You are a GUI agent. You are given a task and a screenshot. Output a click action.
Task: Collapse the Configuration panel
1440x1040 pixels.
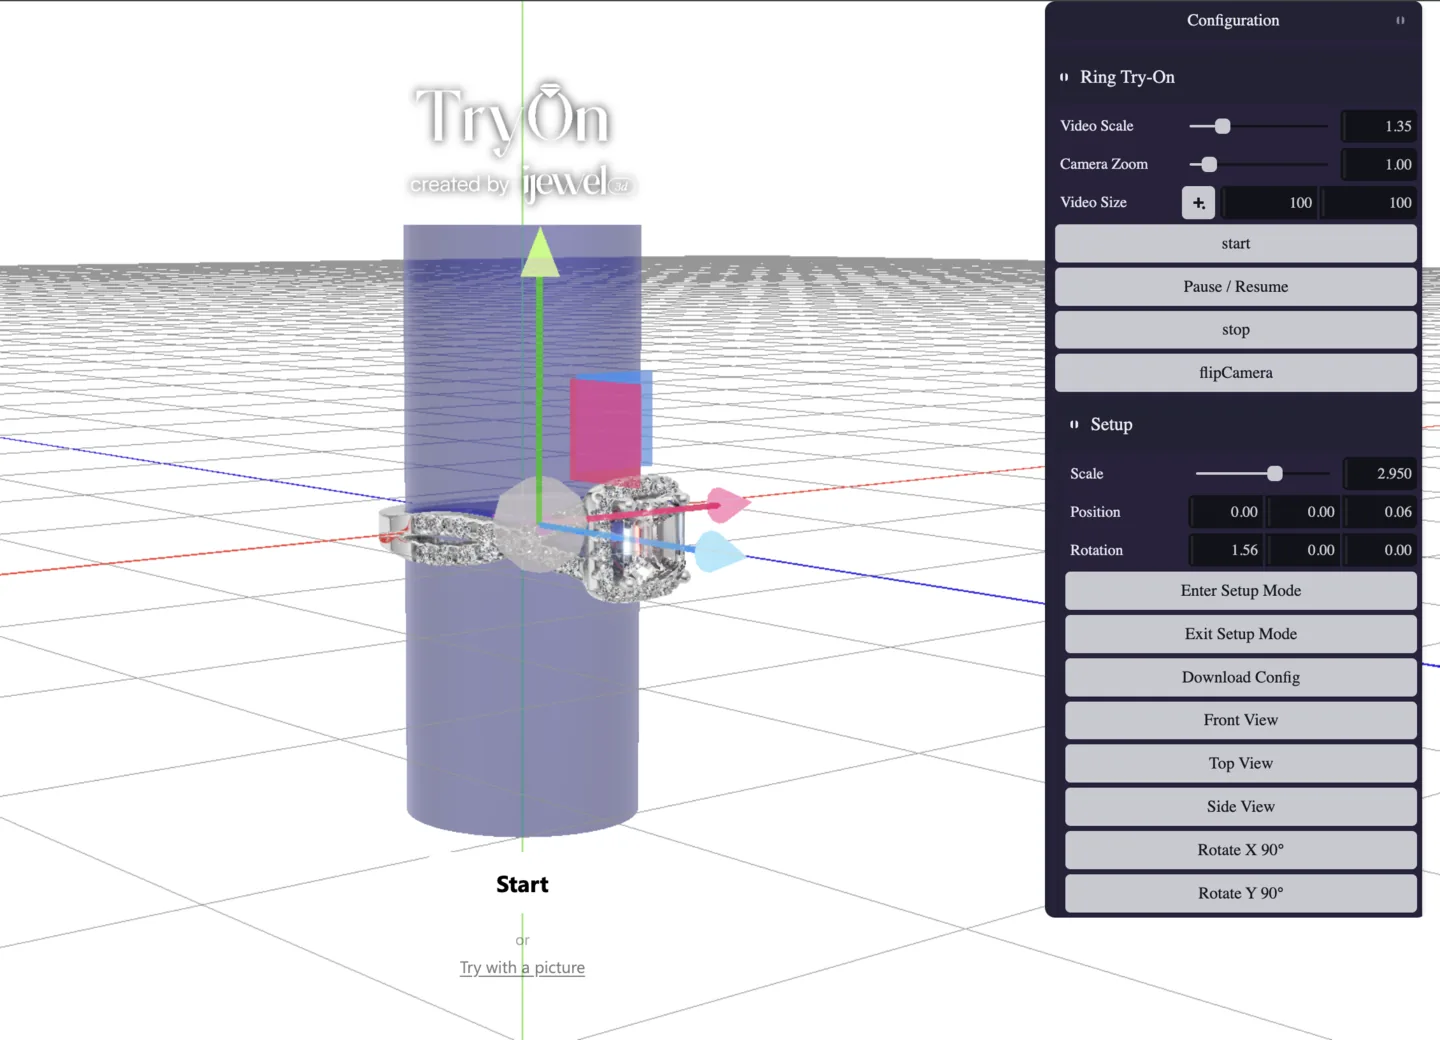[x=1400, y=20]
